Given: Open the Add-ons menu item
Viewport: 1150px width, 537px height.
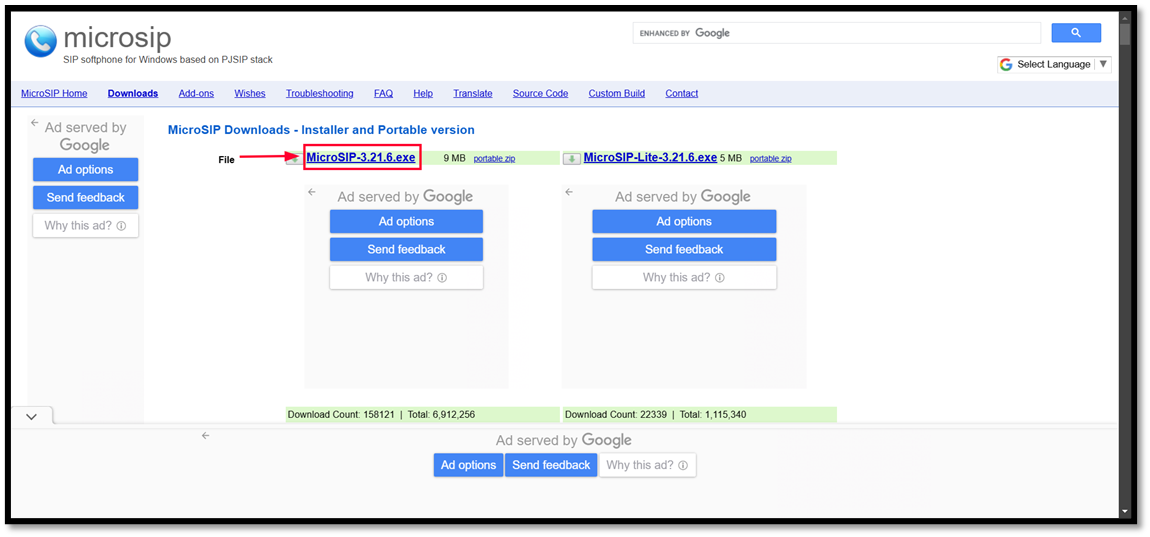Looking at the screenshot, I should [x=196, y=93].
